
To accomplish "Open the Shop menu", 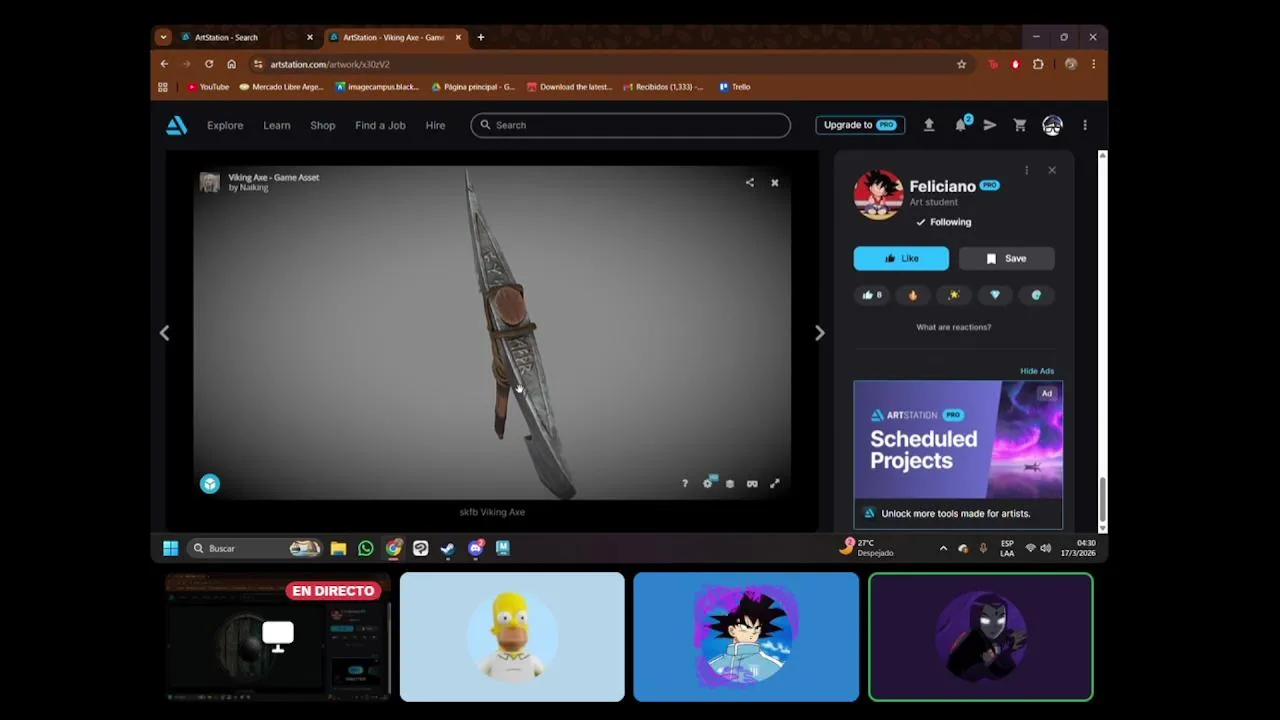I will (323, 125).
